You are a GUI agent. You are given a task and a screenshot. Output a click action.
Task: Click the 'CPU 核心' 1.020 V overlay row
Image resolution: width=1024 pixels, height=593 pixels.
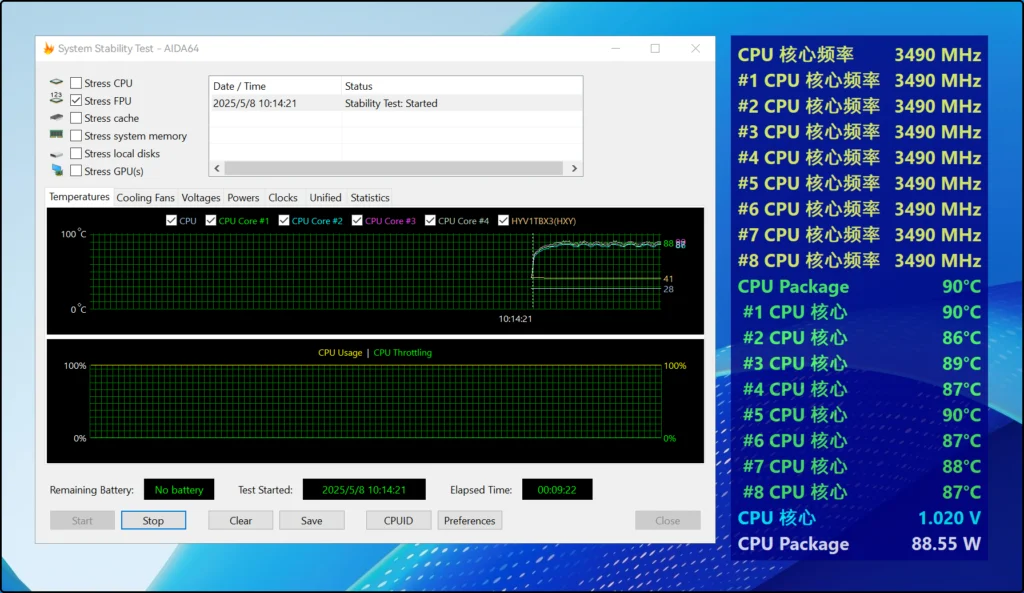[859, 518]
